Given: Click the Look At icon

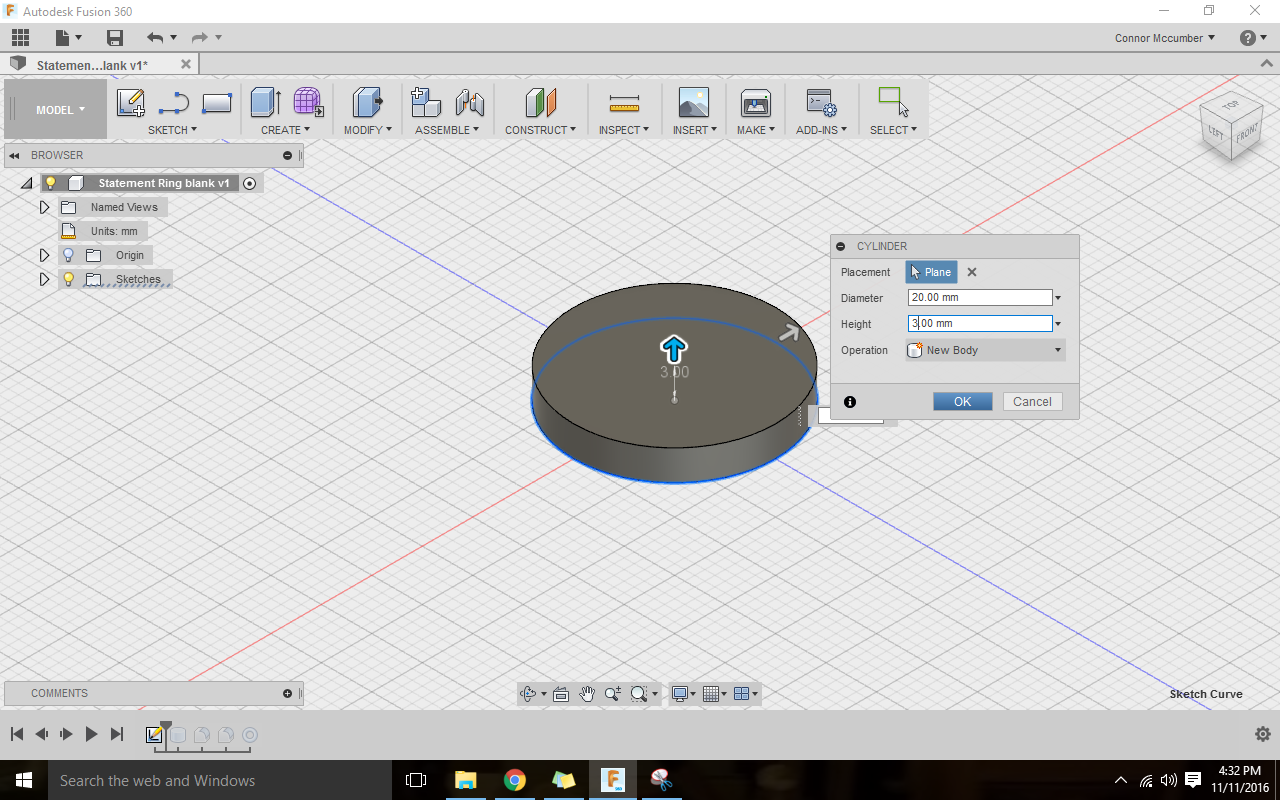Looking at the screenshot, I should coord(561,693).
